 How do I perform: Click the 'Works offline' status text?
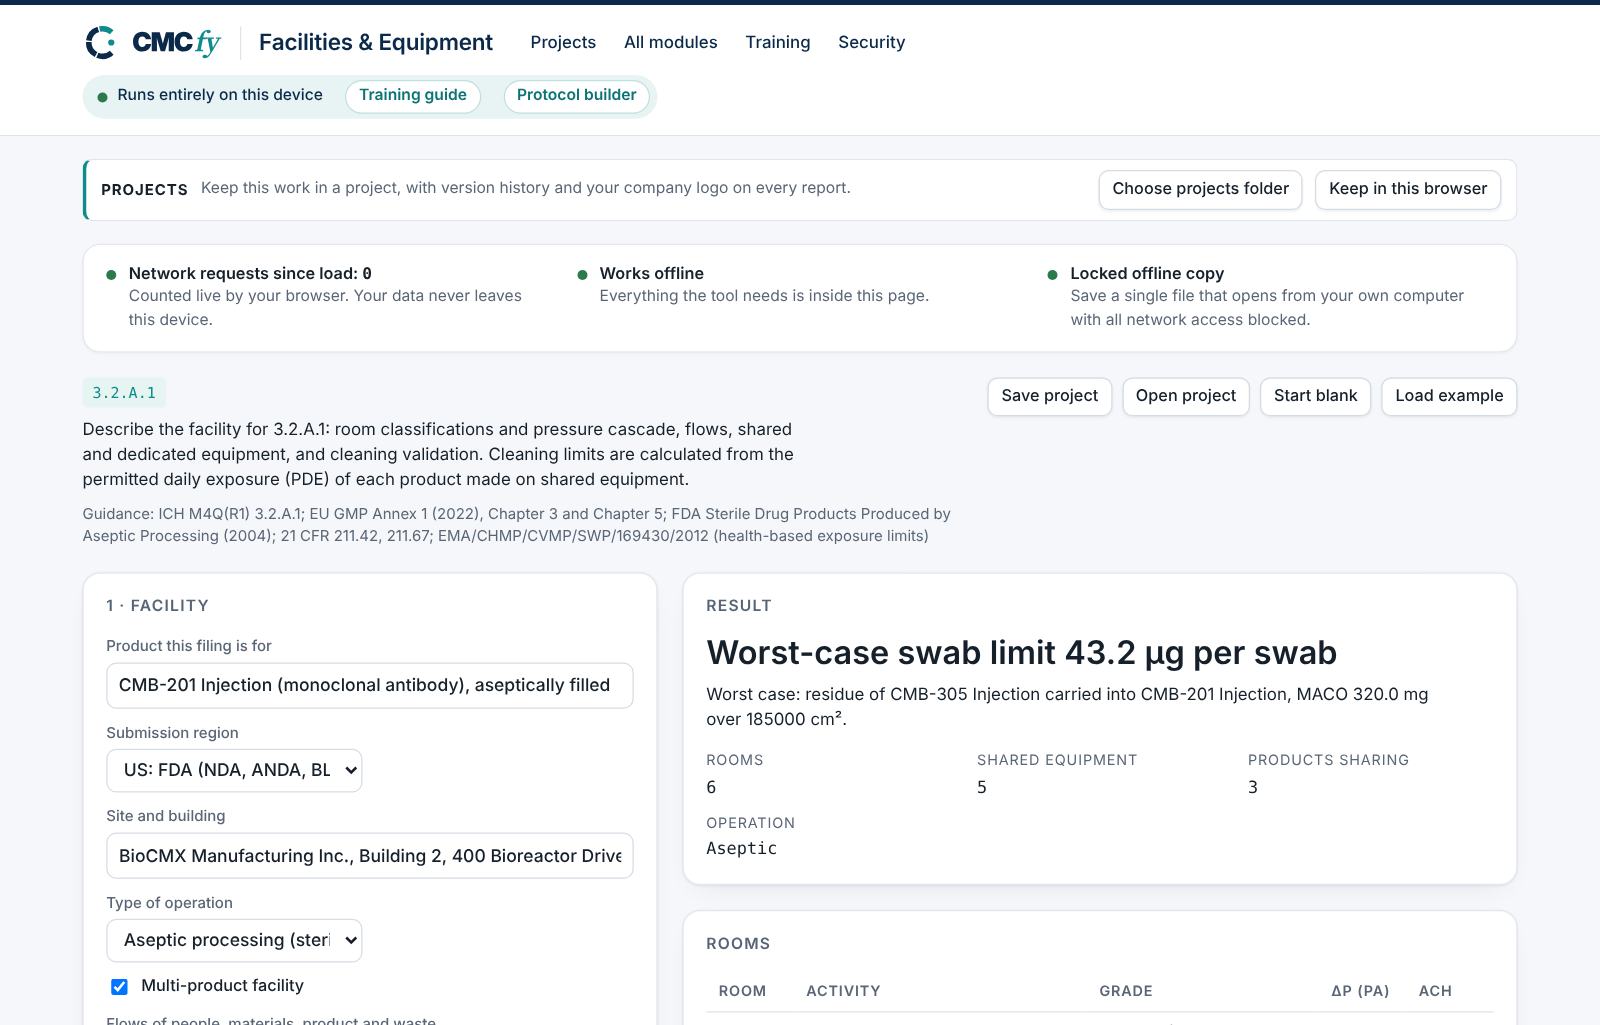click(x=652, y=274)
